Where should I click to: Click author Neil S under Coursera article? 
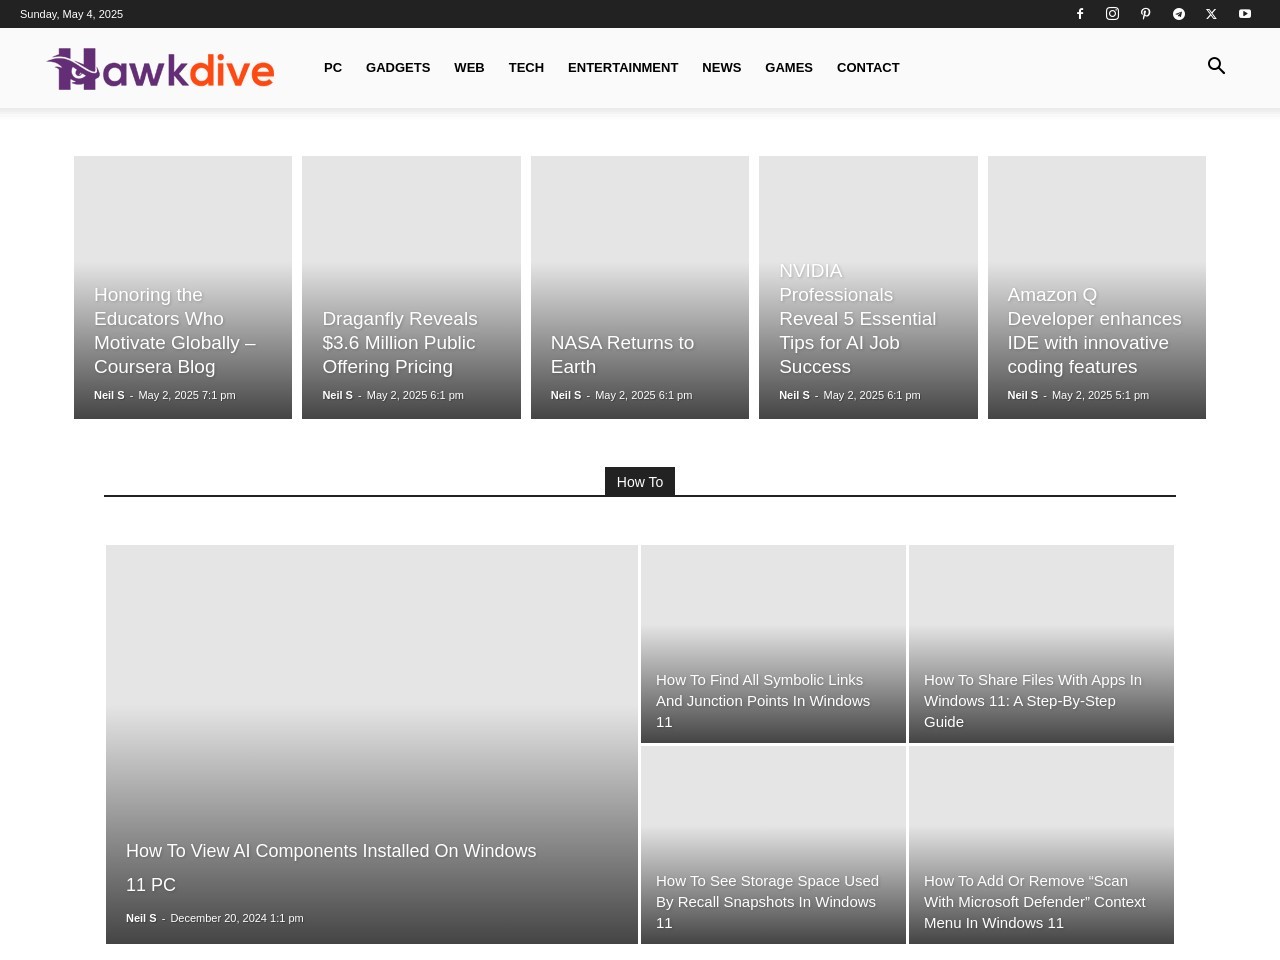tap(109, 395)
